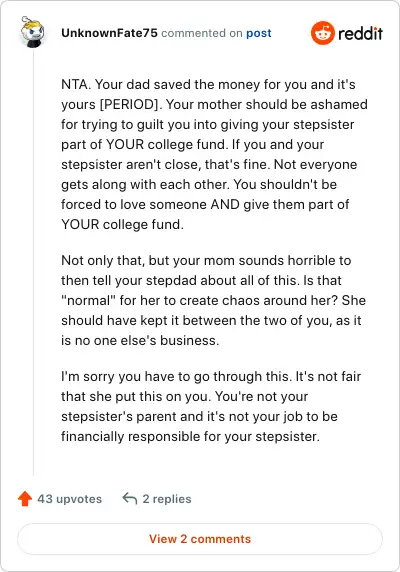Click the Reddit Snoo logo icon

click(x=323, y=33)
